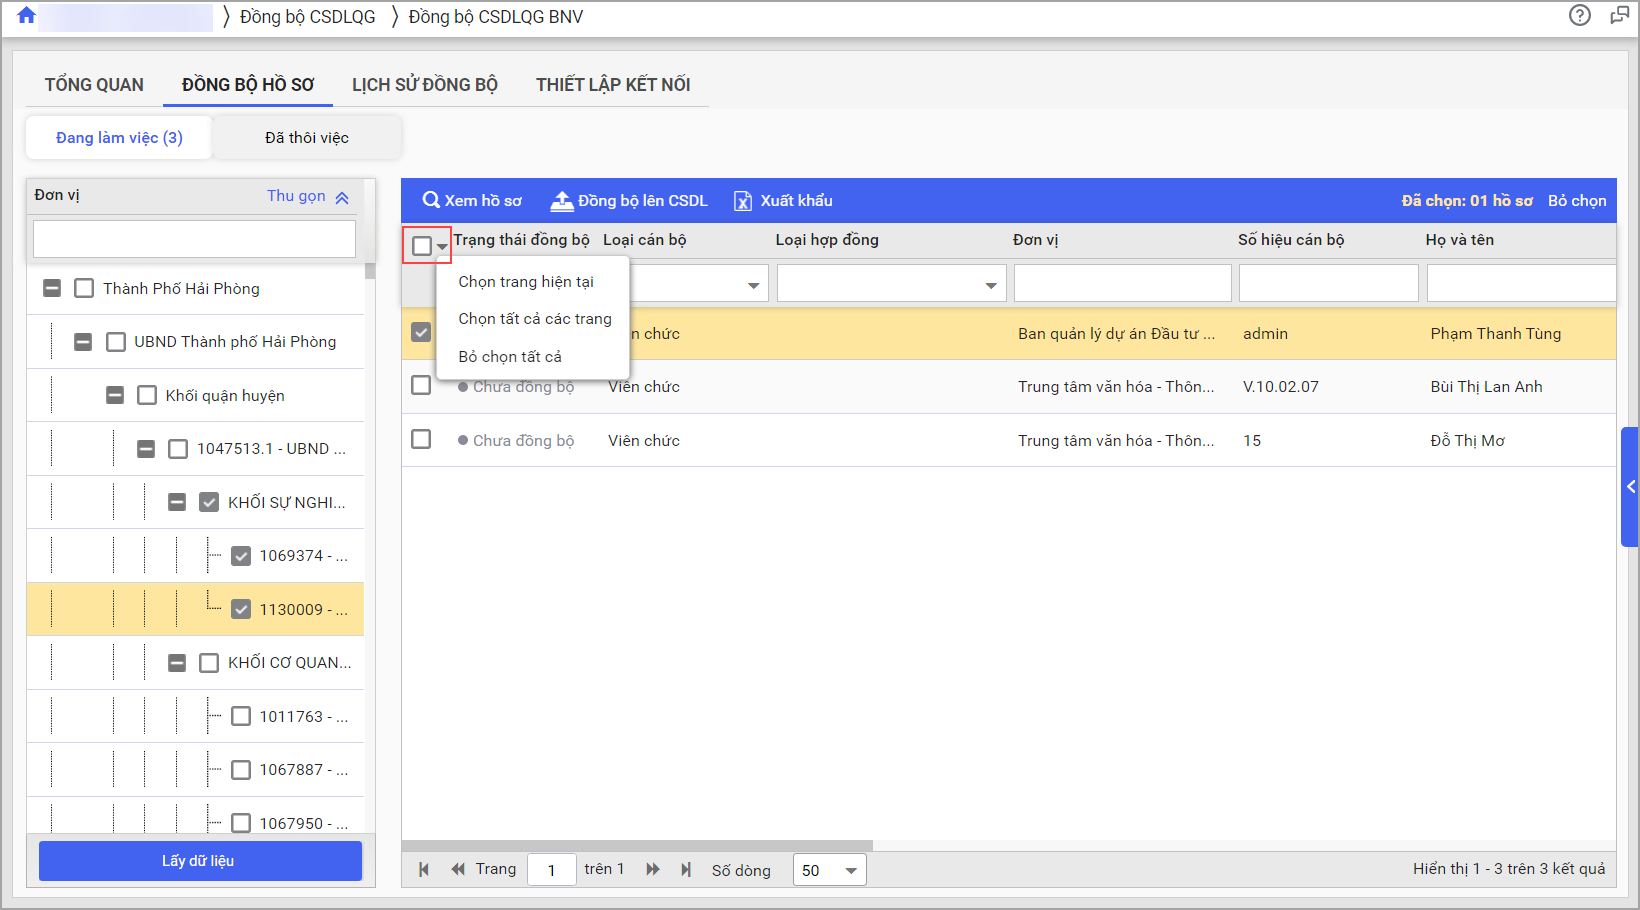
Task: Click the unit tree vertical scrollbar
Action: (370, 271)
